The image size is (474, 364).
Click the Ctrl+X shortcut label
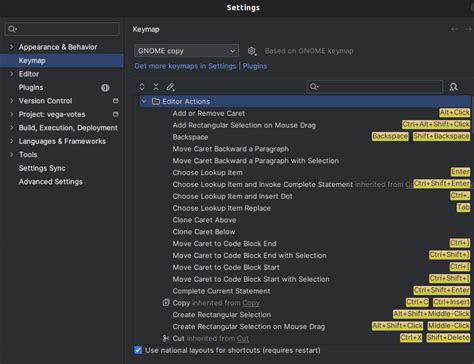pyautogui.click(x=411, y=338)
